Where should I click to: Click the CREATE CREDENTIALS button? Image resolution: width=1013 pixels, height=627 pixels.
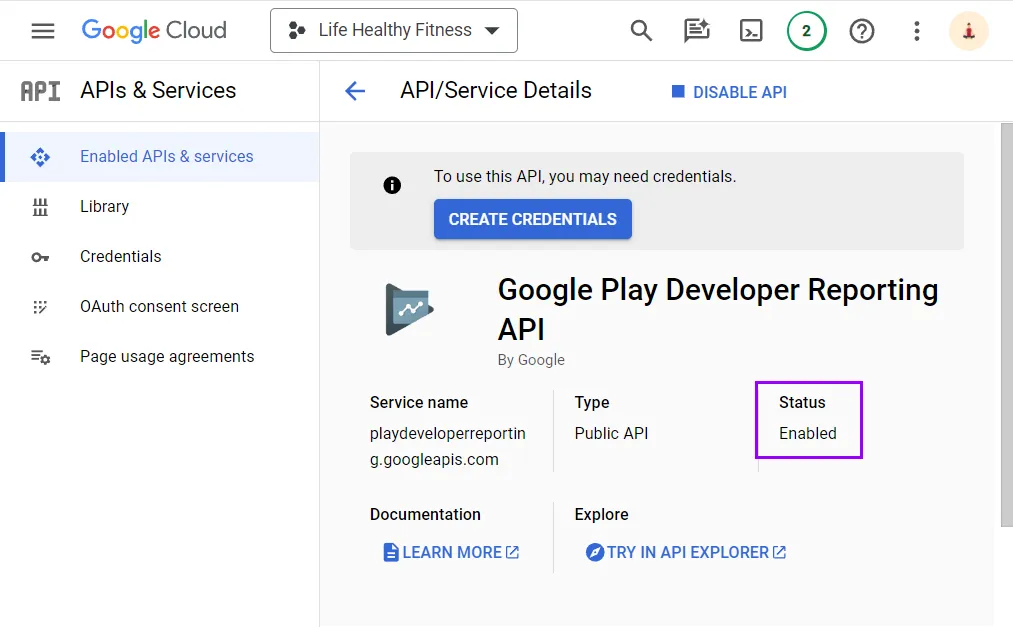[532, 219]
